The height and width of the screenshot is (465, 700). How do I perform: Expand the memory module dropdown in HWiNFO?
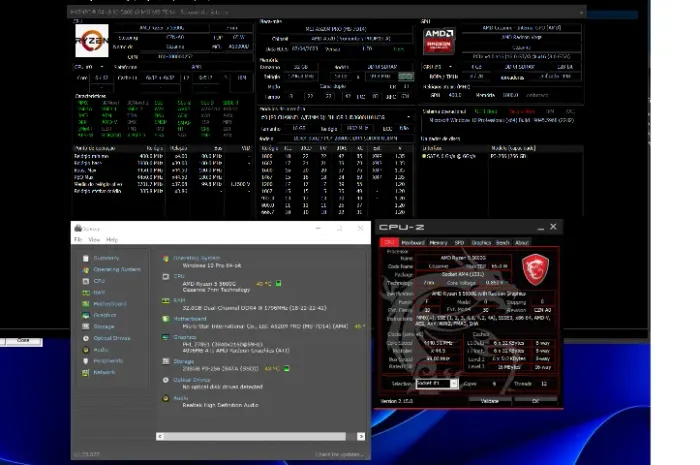[x=408, y=117]
